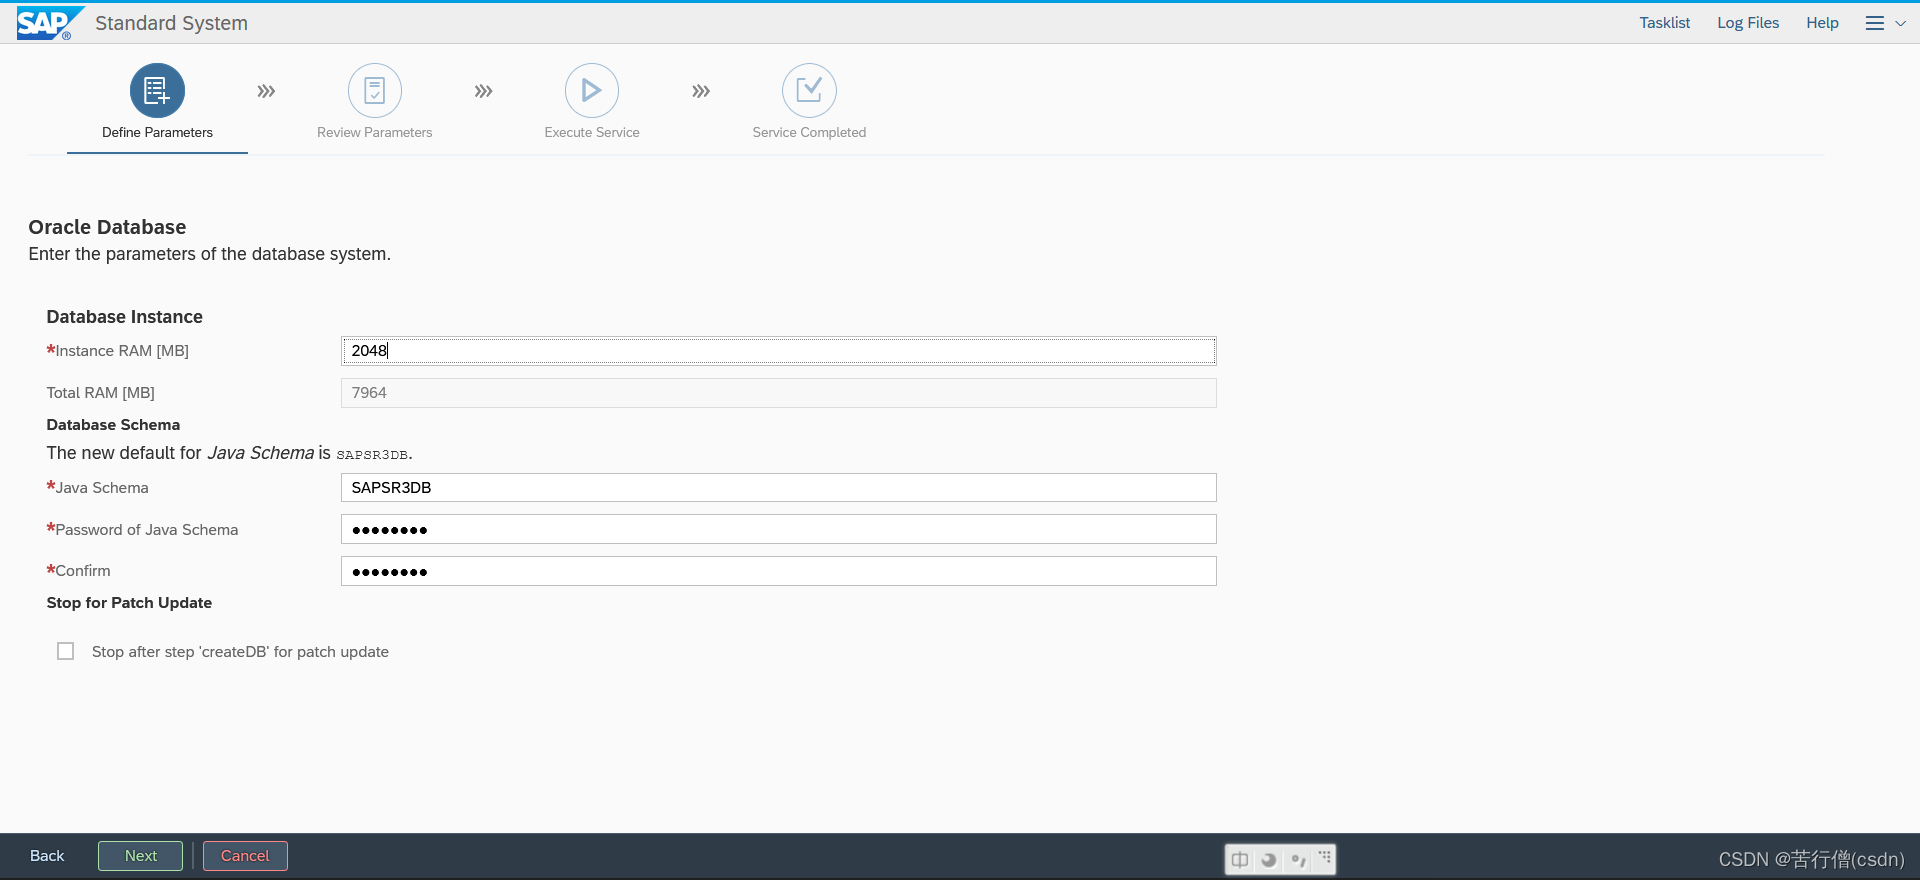The width and height of the screenshot is (1920, 880).
Task: Open the Help link
Action: coord(1822,23)
